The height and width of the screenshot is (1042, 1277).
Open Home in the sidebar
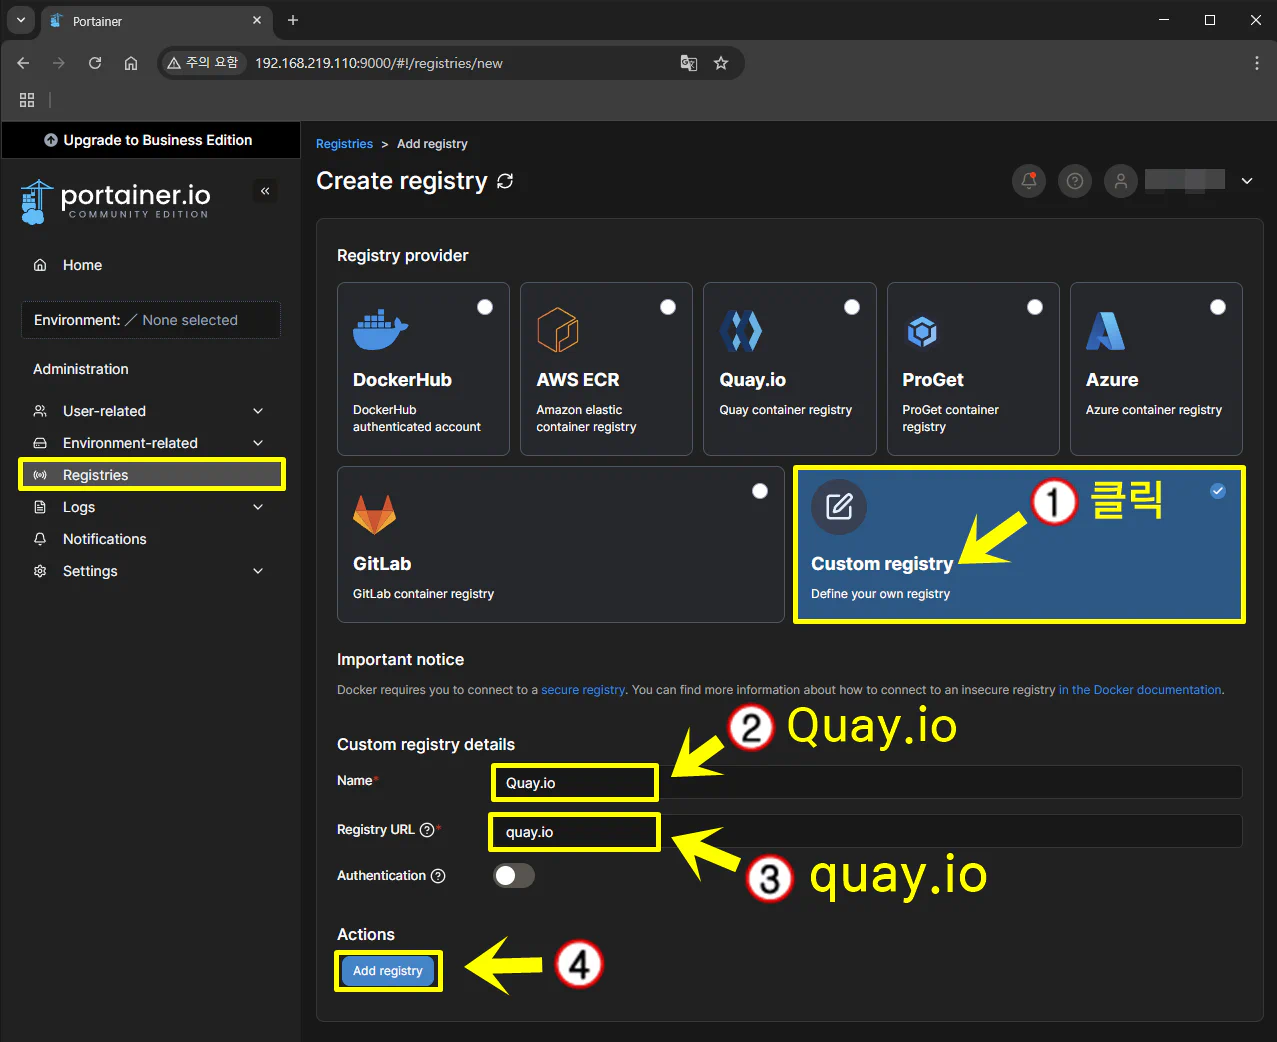click(151, 265)
